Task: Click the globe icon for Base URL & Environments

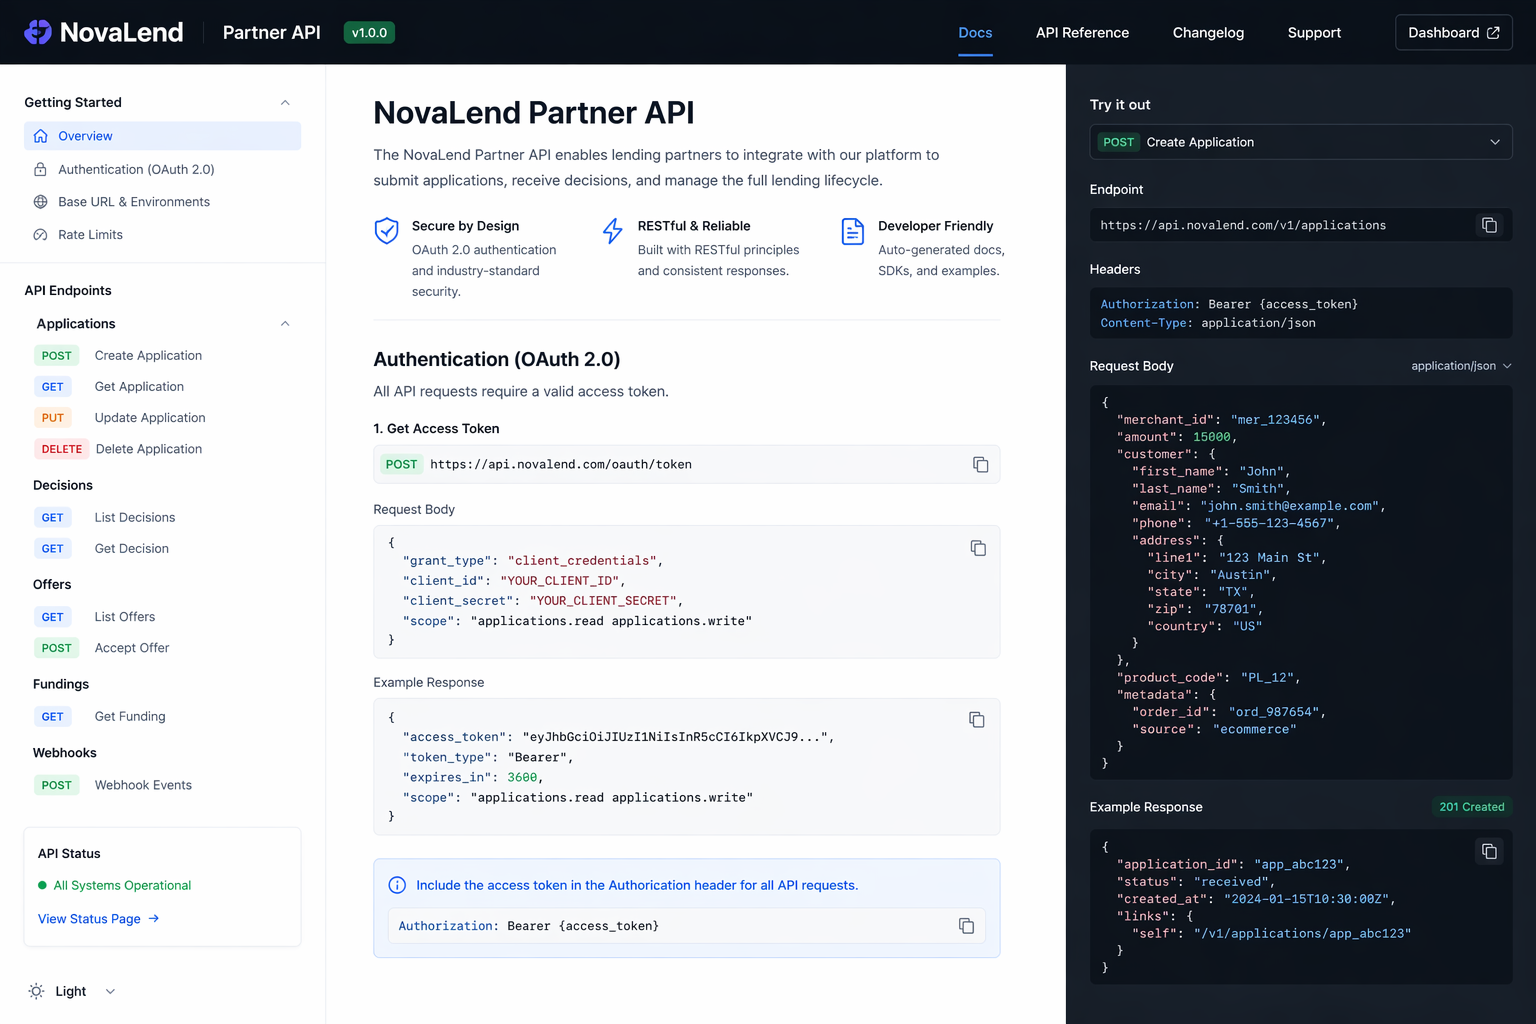Action: [x=41, y=201]
